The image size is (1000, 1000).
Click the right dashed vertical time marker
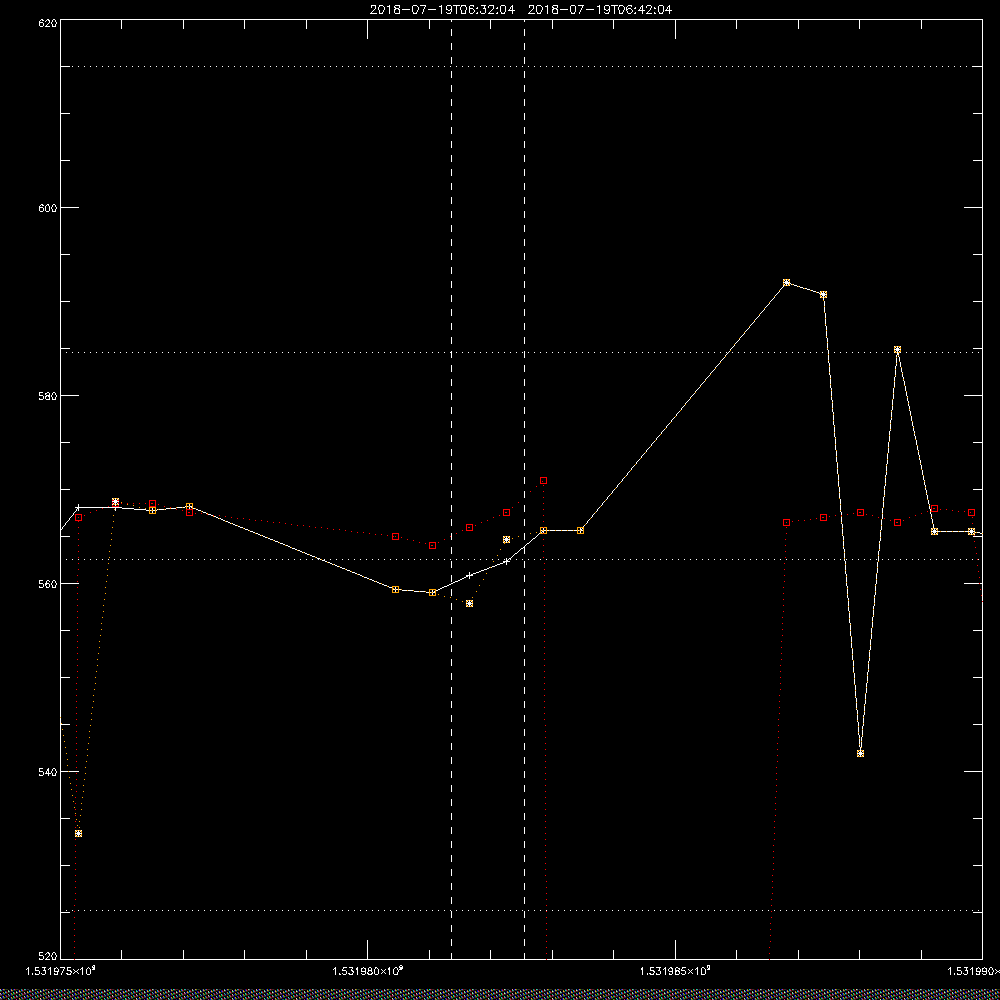click(x=525, y=490)
